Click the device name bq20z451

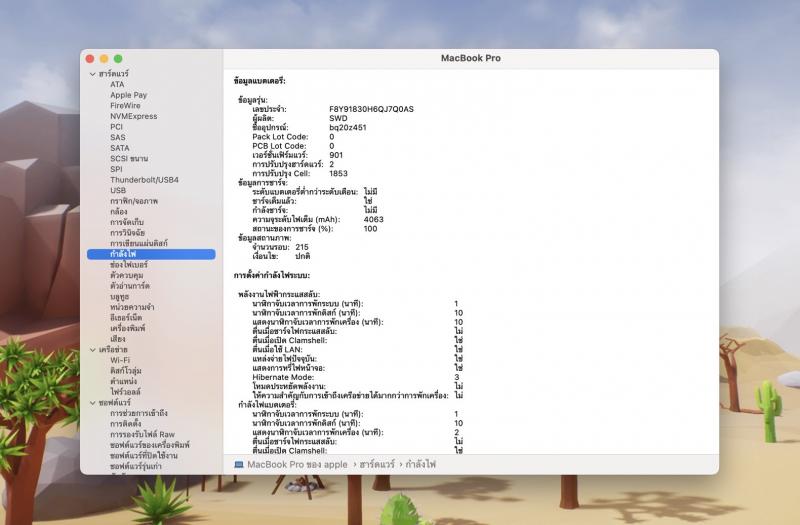tap(347, 128)
